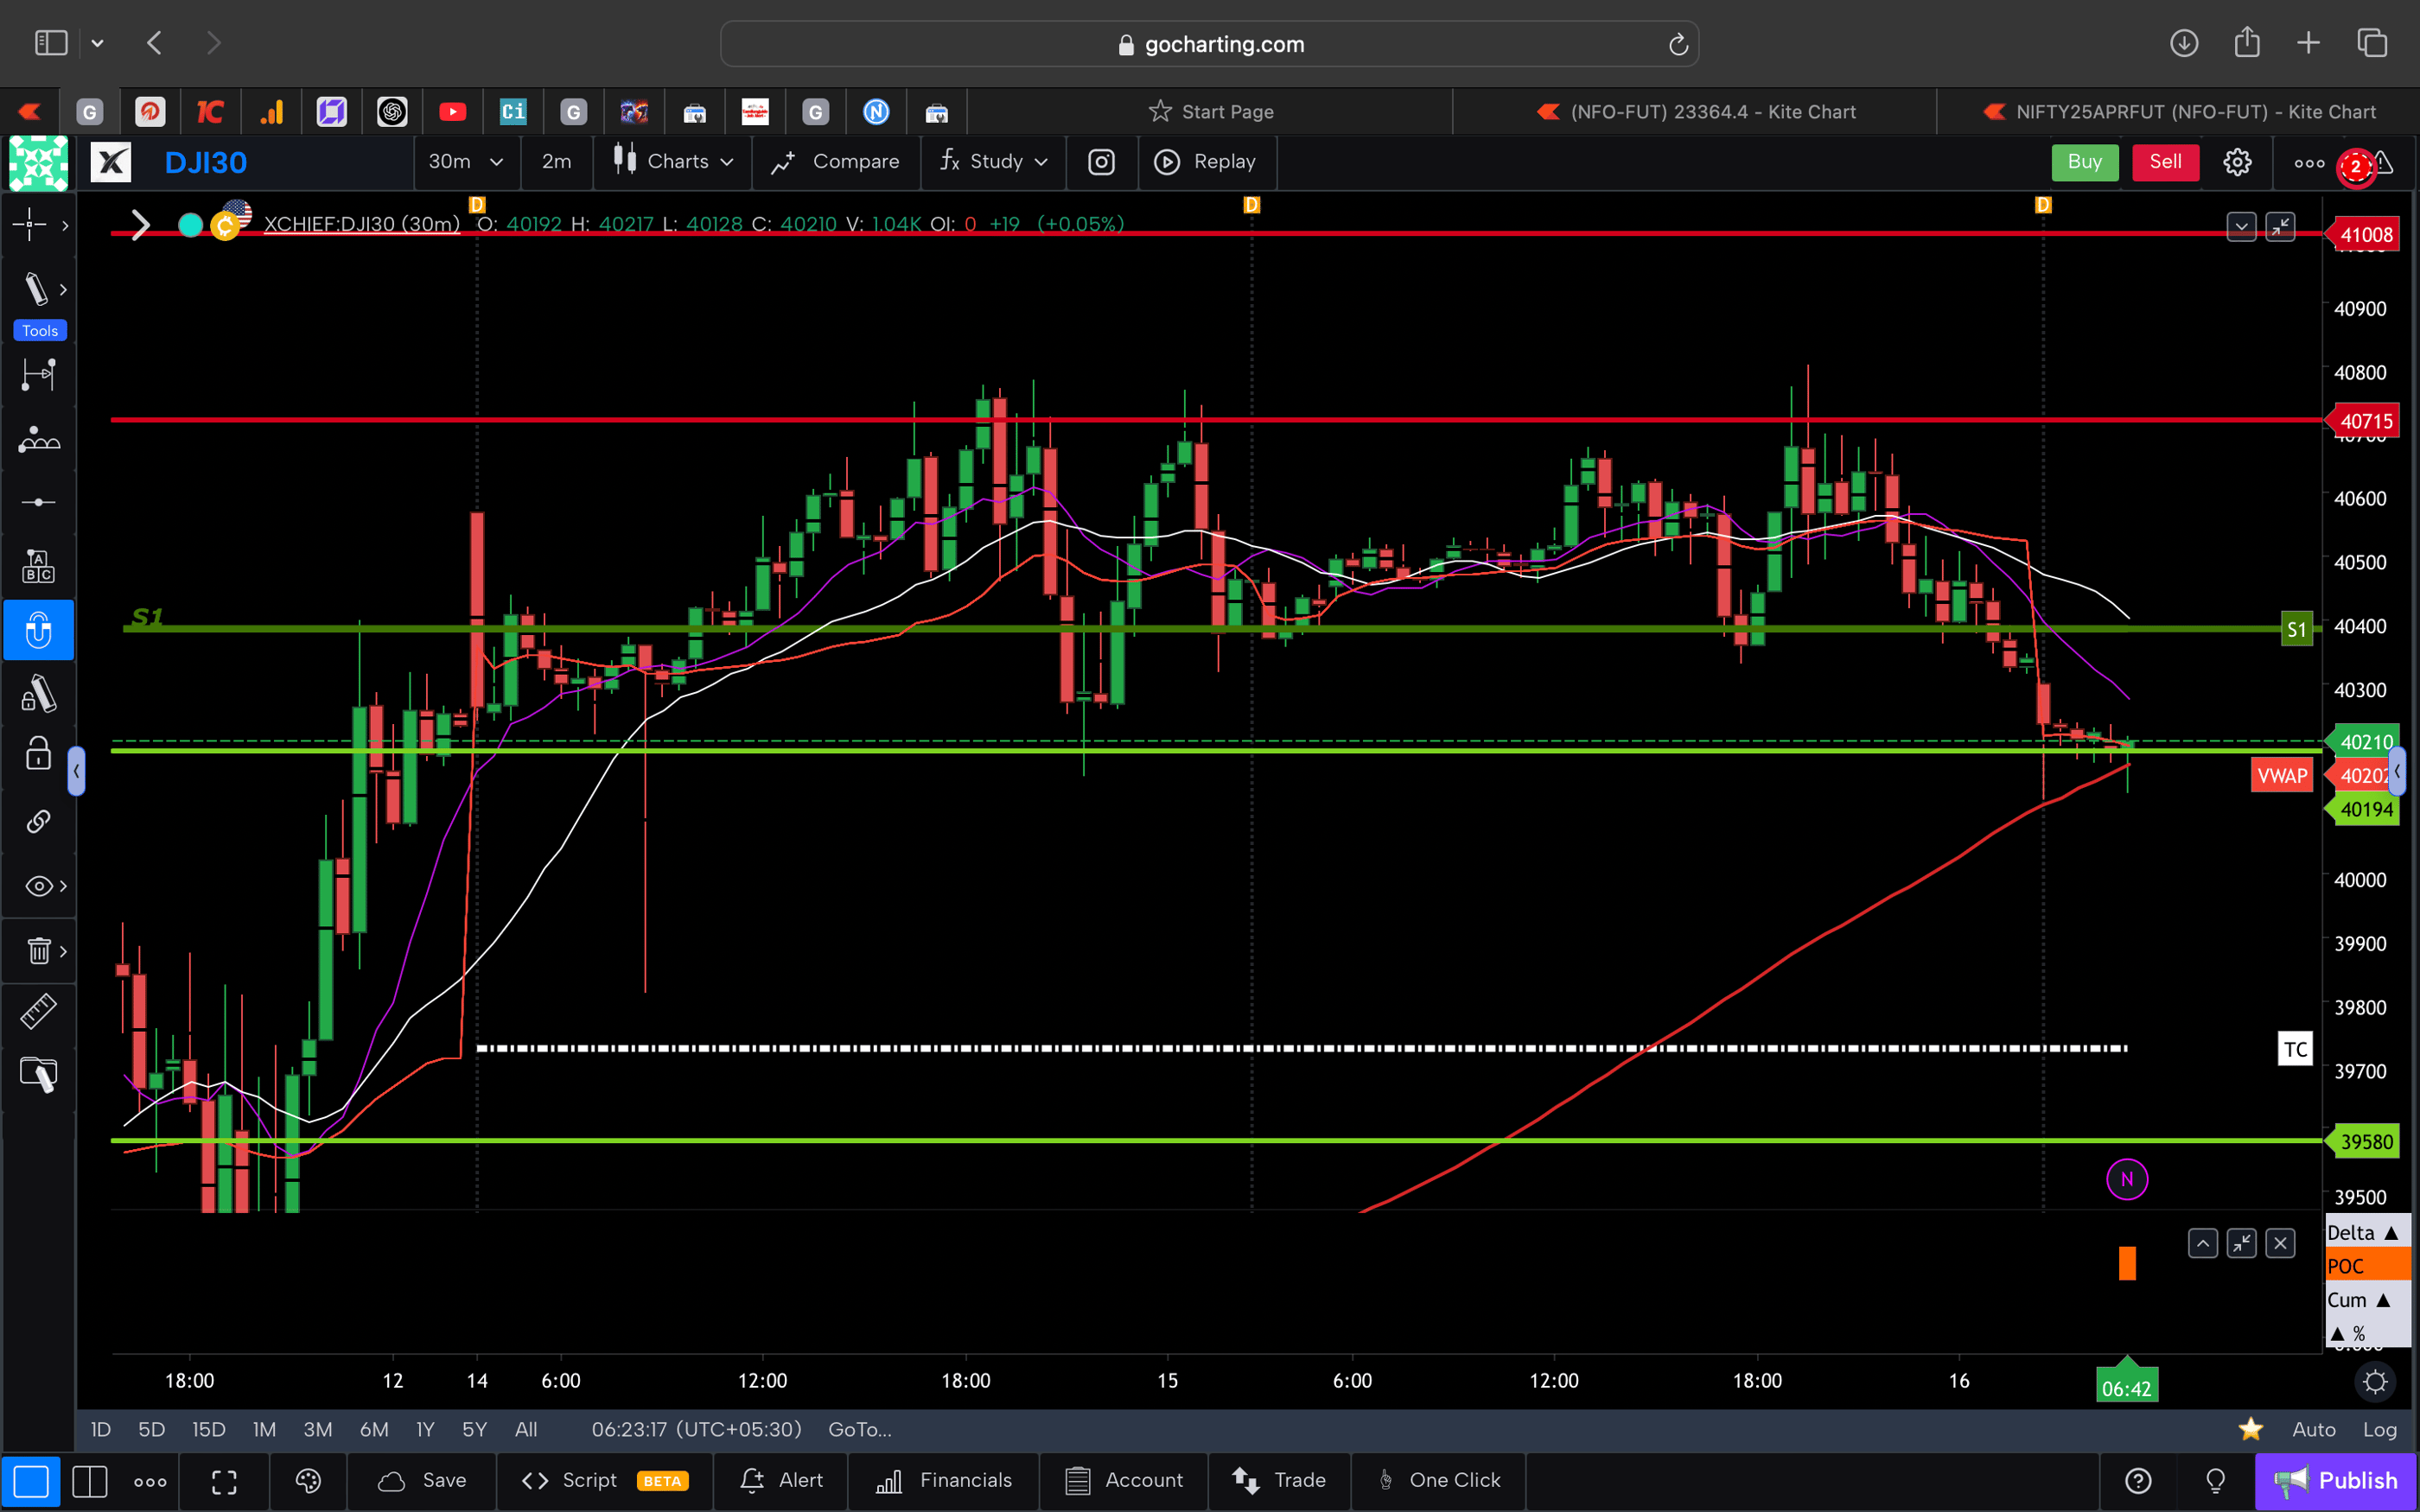Enter fullscreen mode via bottom bar icon
This screenshot has height=1512, width=2420.
coord(224,1481)
